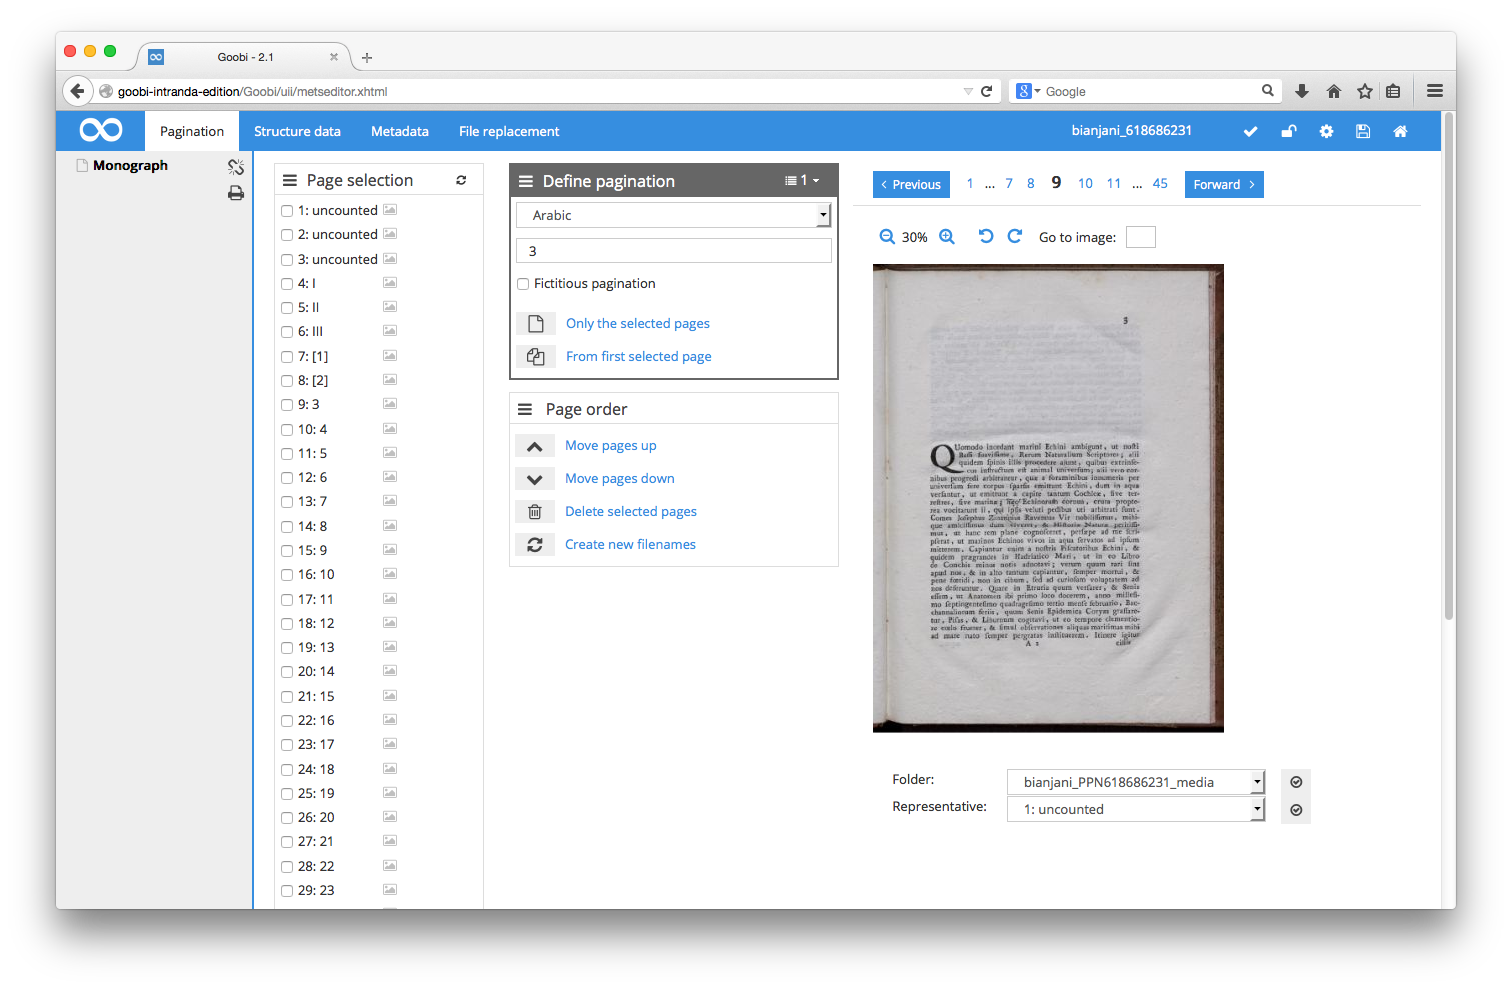Click Delete selected pages link
Viewport: 1512px width, 989px height.
[x=631, y=511]
